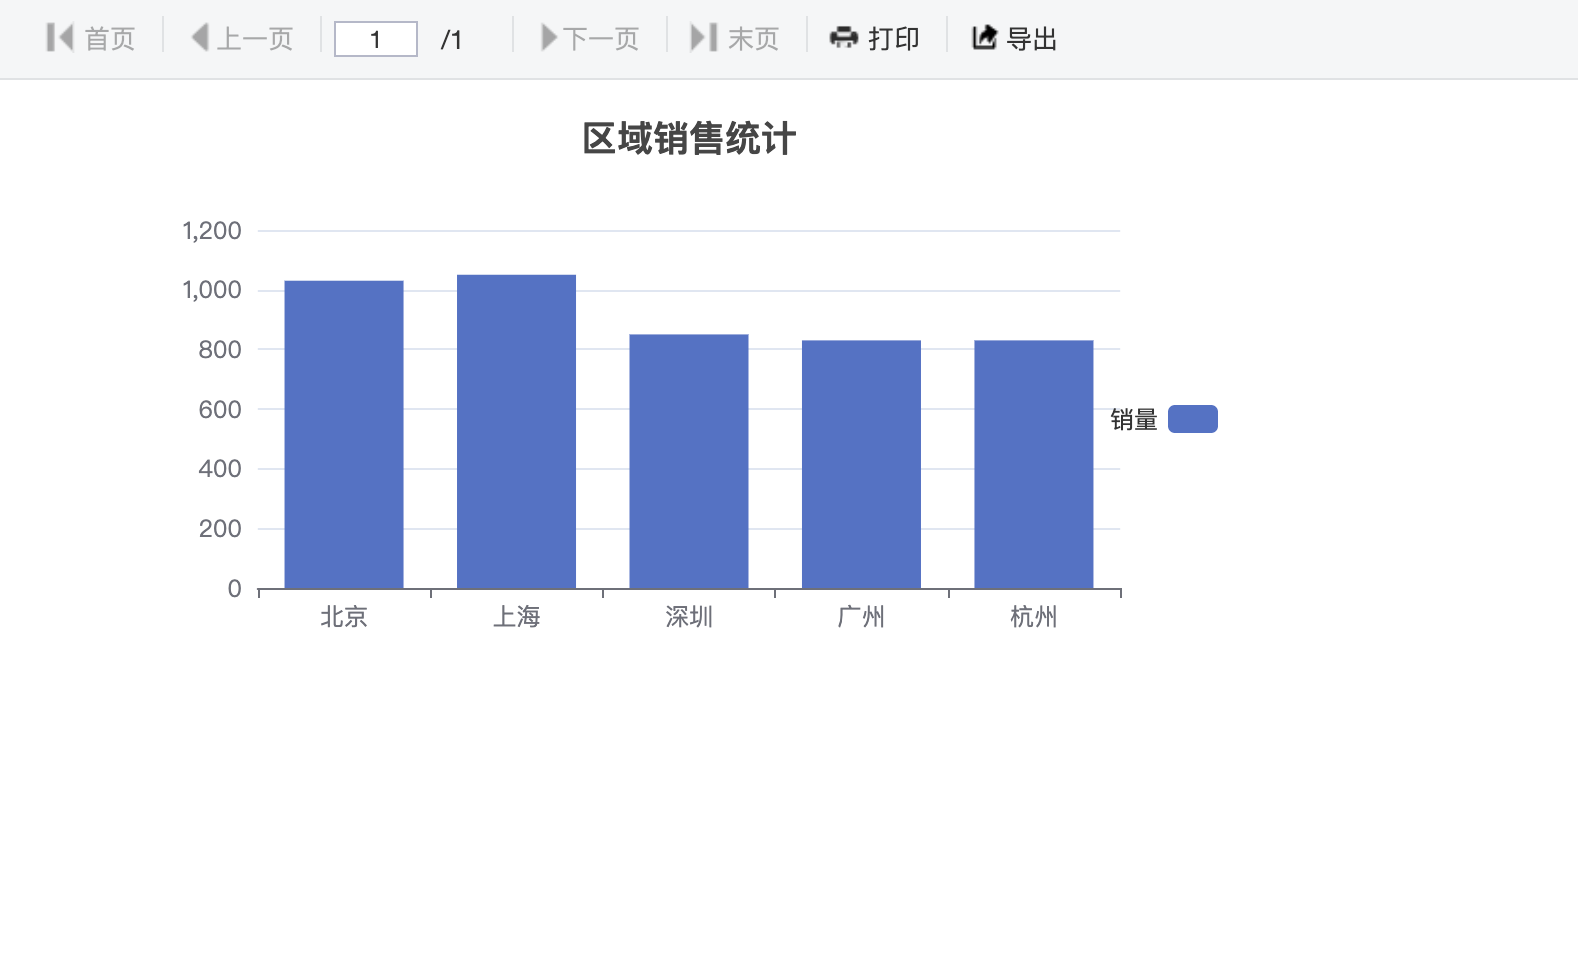Click the 上海 axis label
The image size is (1578, 962).
pyautogui.click(x=516, y=617)
